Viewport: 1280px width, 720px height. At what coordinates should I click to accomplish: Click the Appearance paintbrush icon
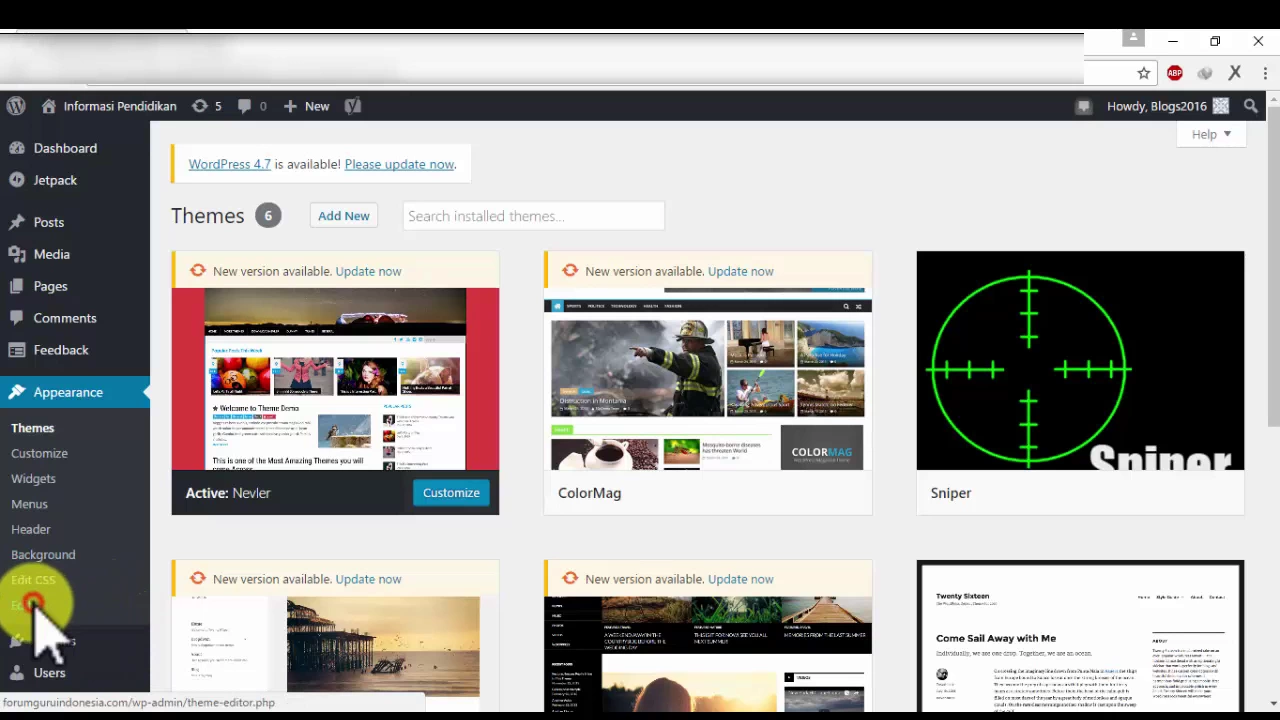pyautogui.click(x=16, y=392)
